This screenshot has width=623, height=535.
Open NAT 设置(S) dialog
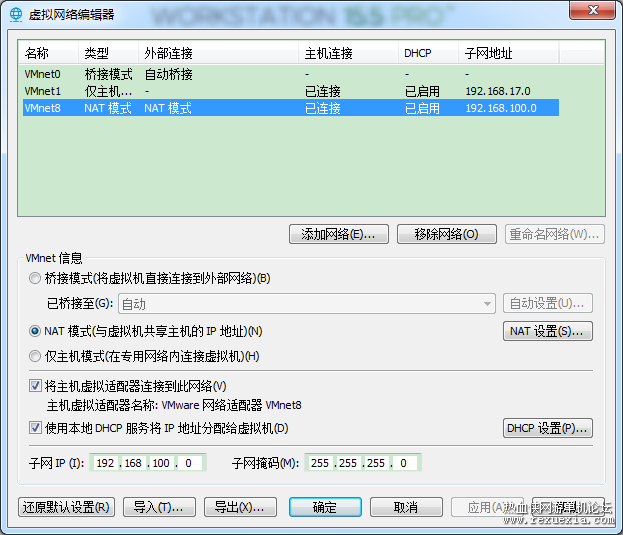pyautogui.click(x=548, y=331)
